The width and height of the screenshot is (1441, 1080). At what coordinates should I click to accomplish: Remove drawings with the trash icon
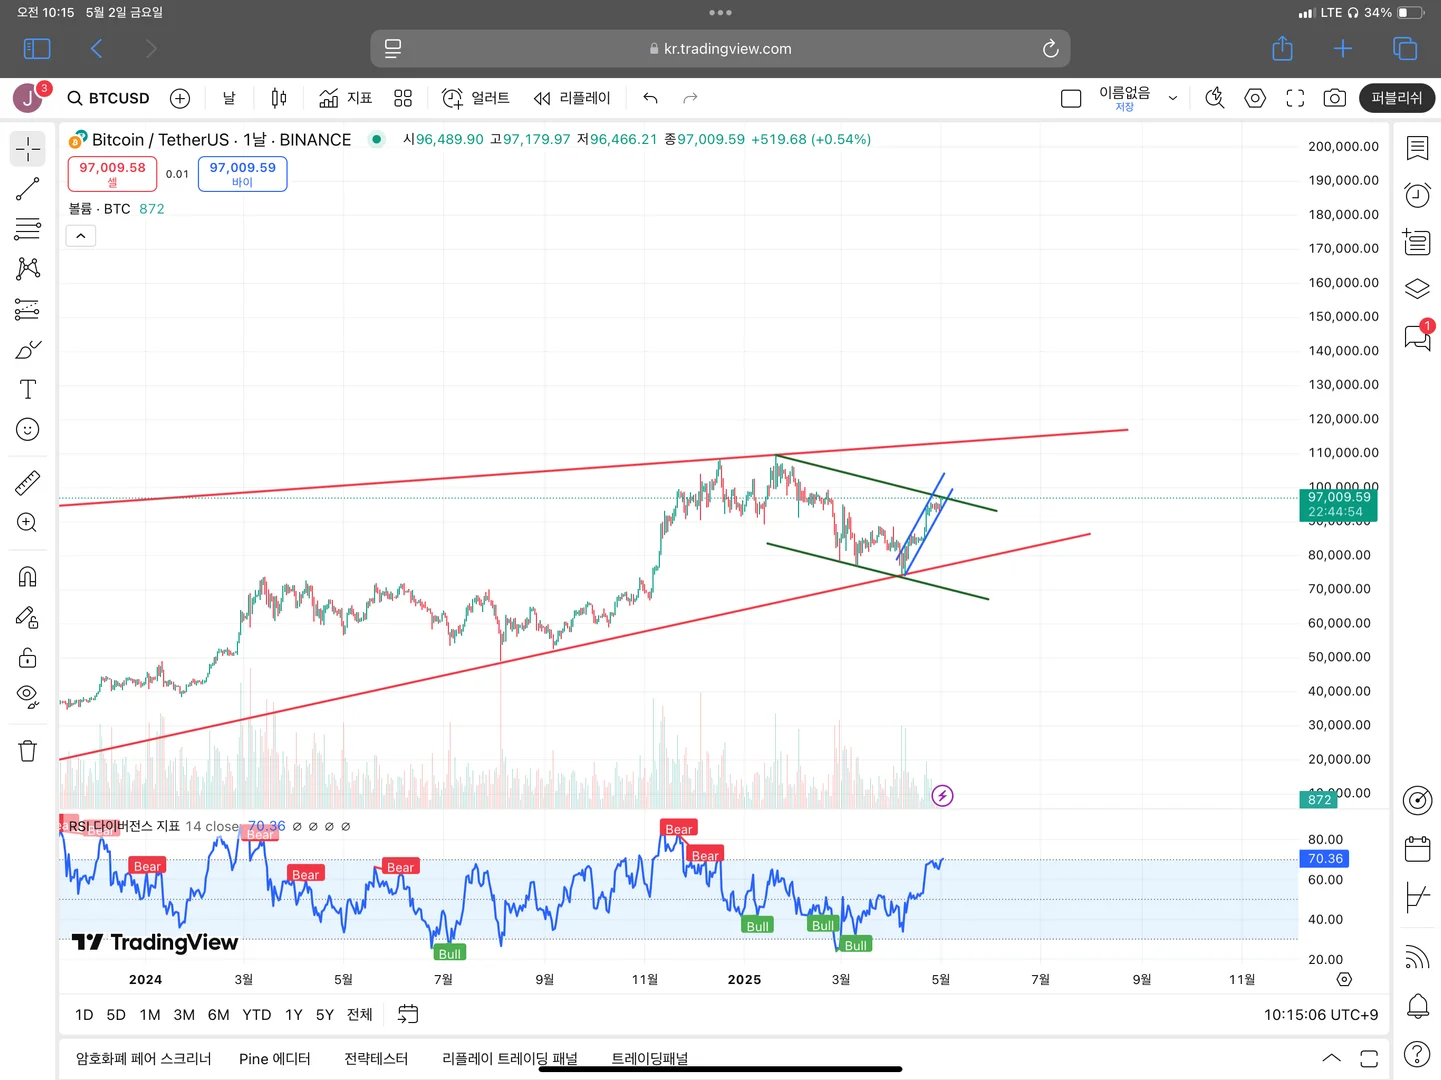click(x=28, y=751)
